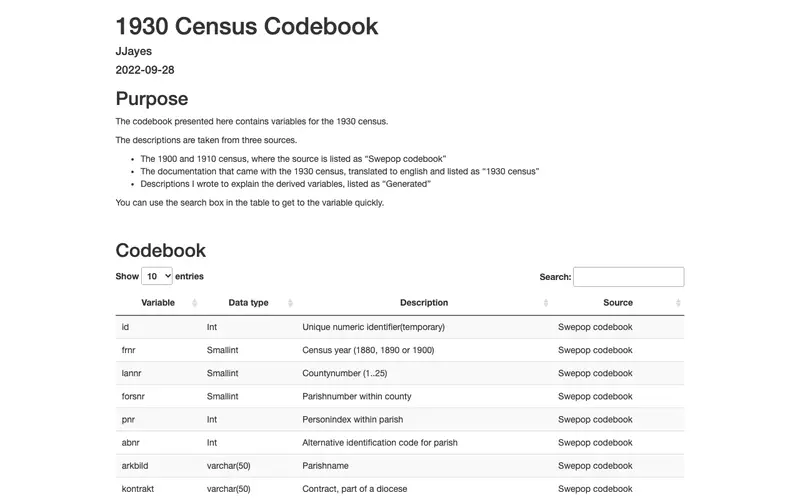Click the 'Codebook' section heading
Screen dimensions: 800x500
(x=161, y=250)
